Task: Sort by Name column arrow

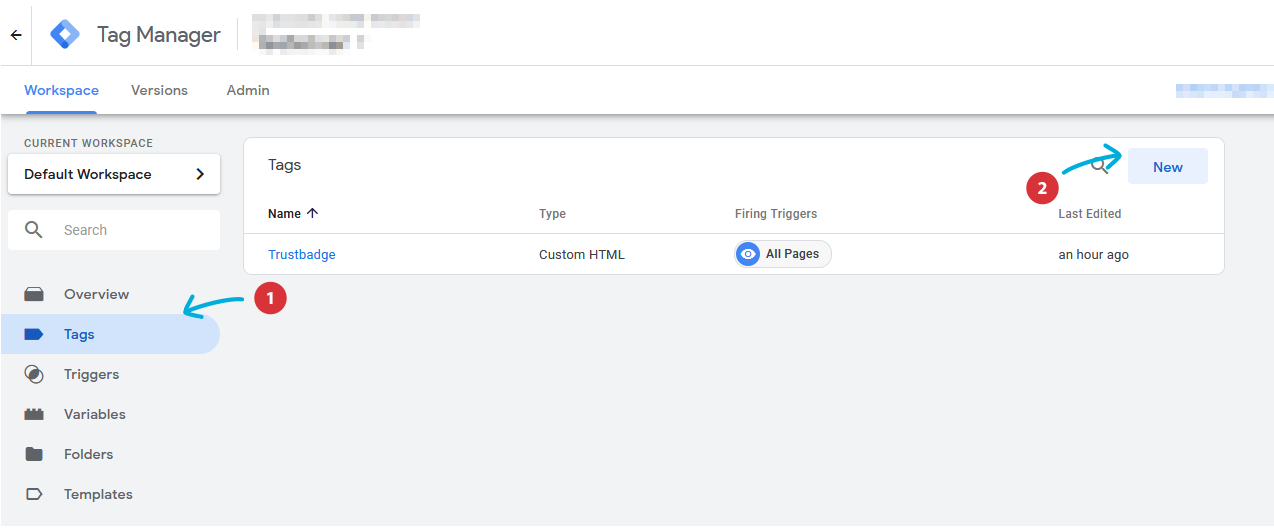Action: pyautogui.click(x=312, y=213)
